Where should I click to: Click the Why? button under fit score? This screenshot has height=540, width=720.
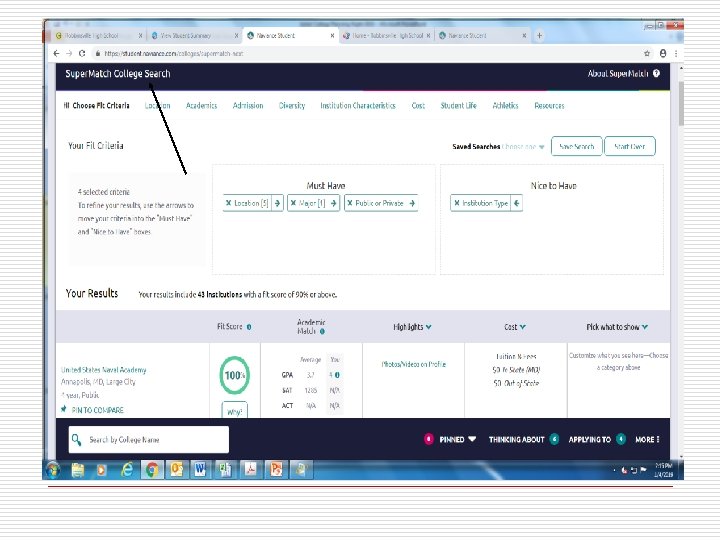point(235,411)
